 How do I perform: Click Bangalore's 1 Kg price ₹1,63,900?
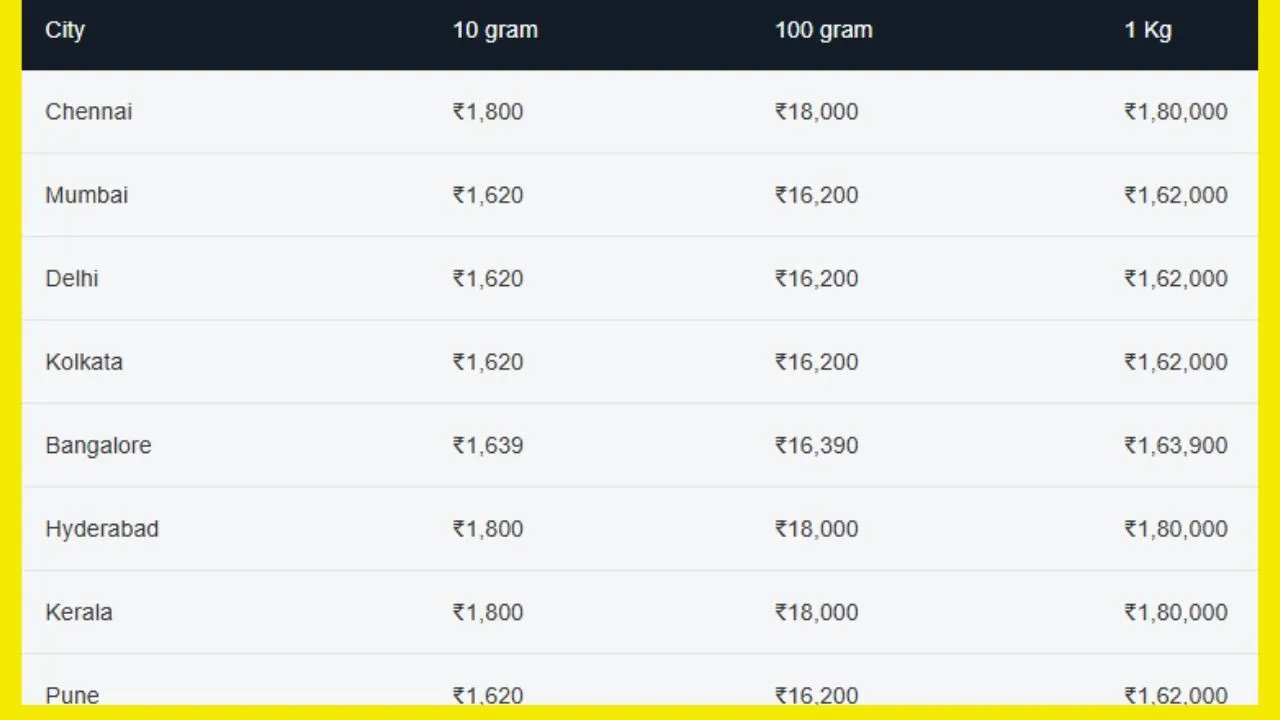(x=1175, y=446)
